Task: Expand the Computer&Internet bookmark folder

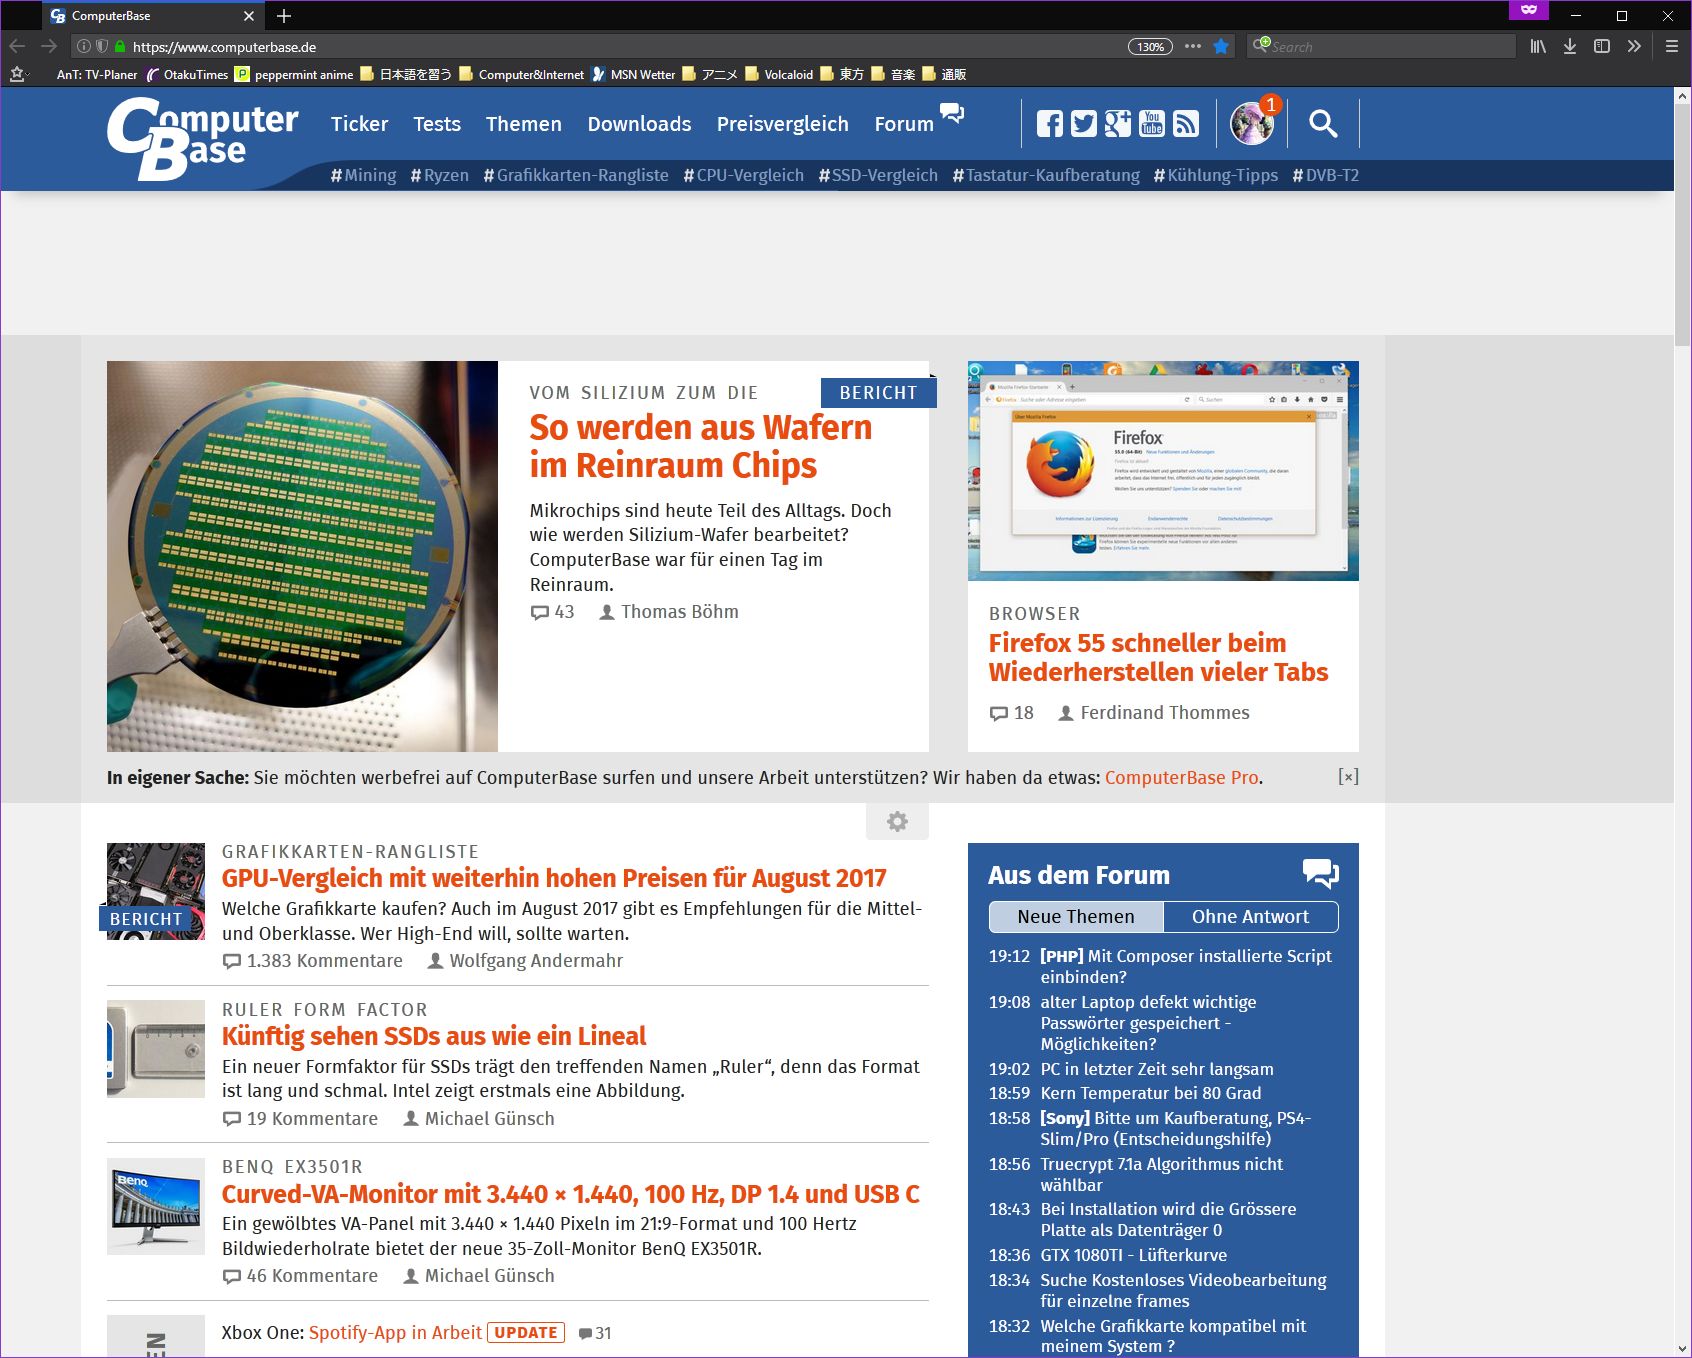Action: [x=521, y=74]
